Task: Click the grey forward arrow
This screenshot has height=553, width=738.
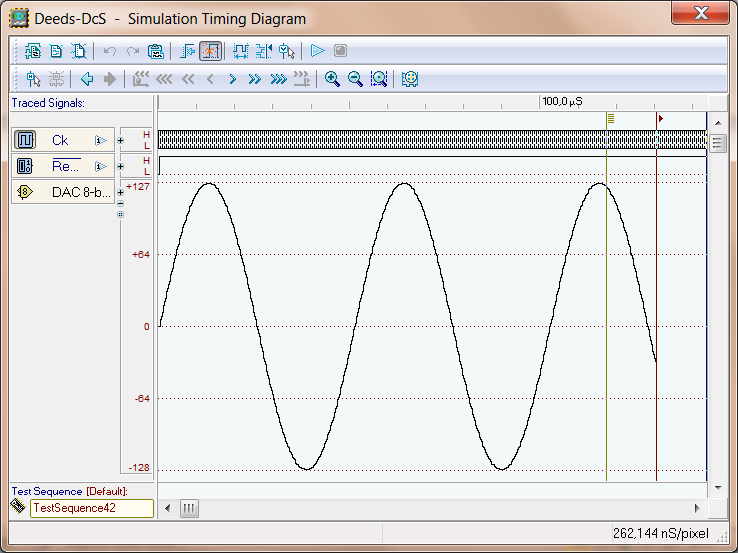Action: click(x=110, y=79)
